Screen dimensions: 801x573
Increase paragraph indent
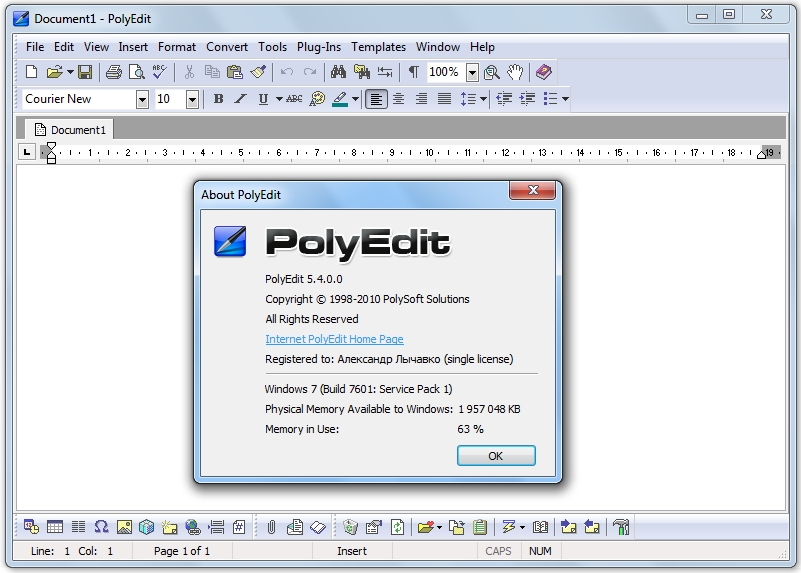[527, 99]
